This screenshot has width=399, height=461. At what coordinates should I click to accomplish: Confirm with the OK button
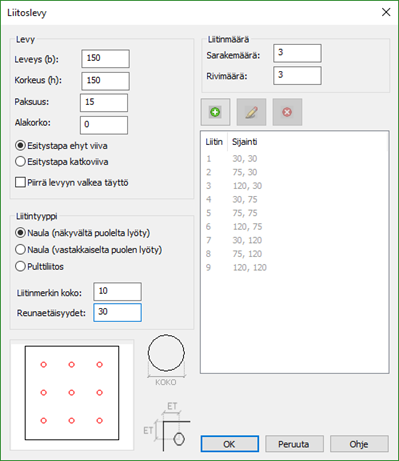pos(230,444)
